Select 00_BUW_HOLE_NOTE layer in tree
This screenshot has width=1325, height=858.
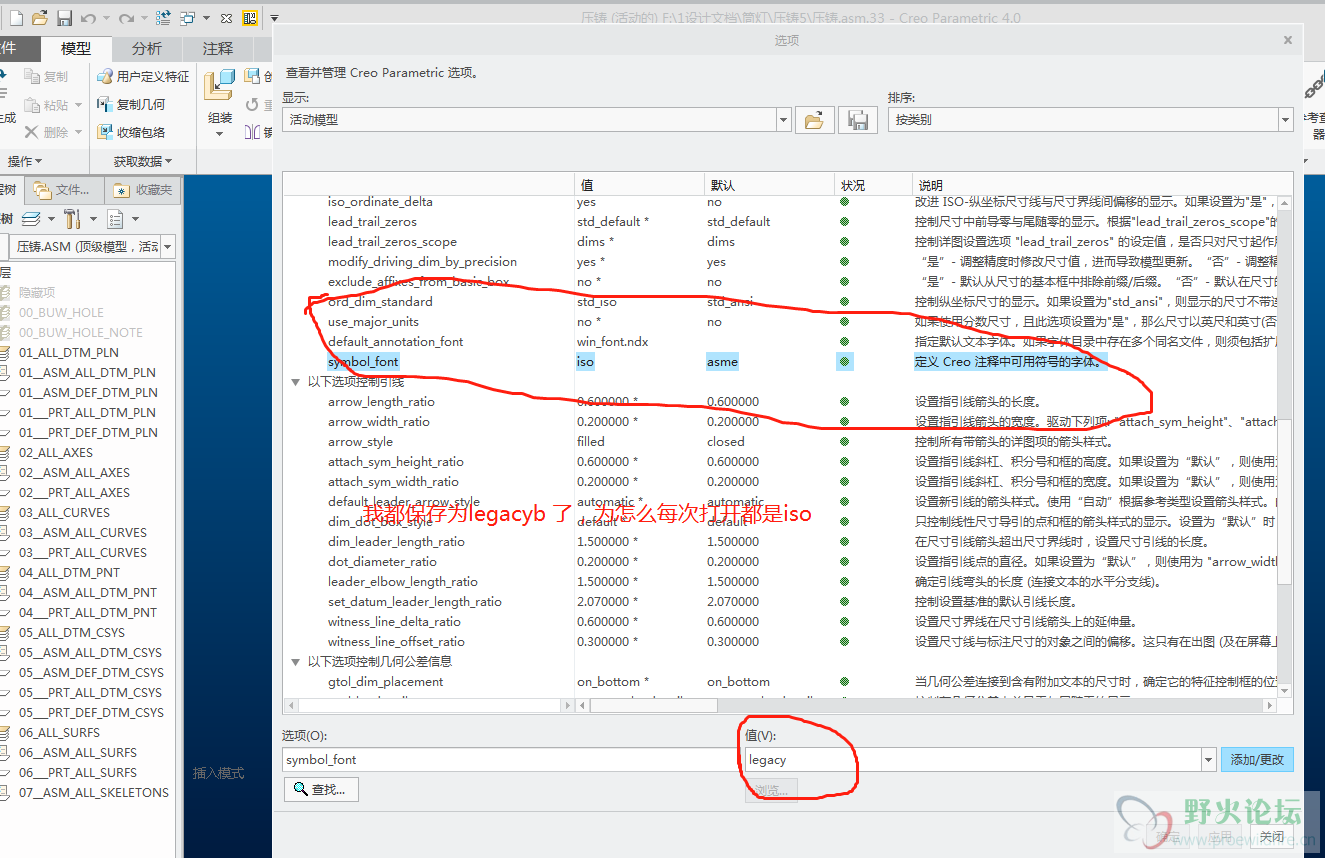coord(80,332)
